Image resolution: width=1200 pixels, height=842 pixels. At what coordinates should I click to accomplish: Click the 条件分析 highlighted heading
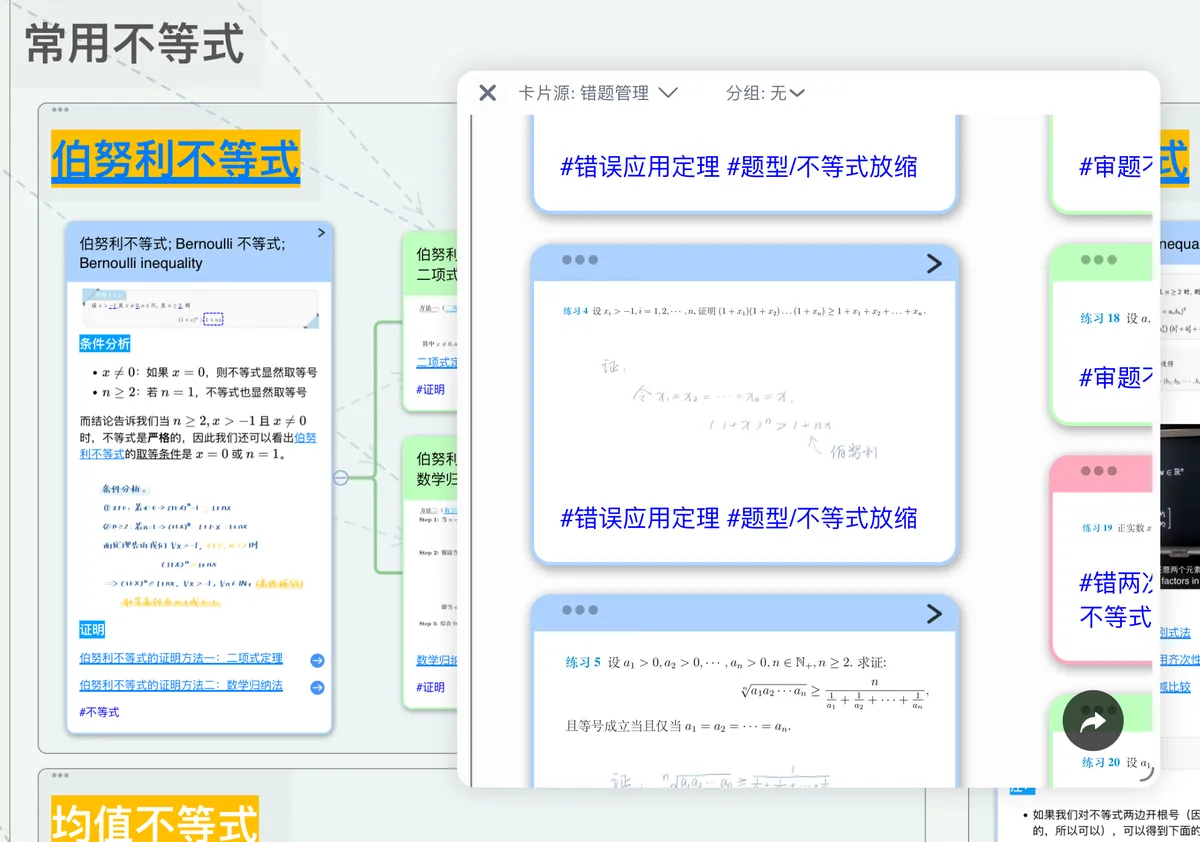[x=105, y=344]
